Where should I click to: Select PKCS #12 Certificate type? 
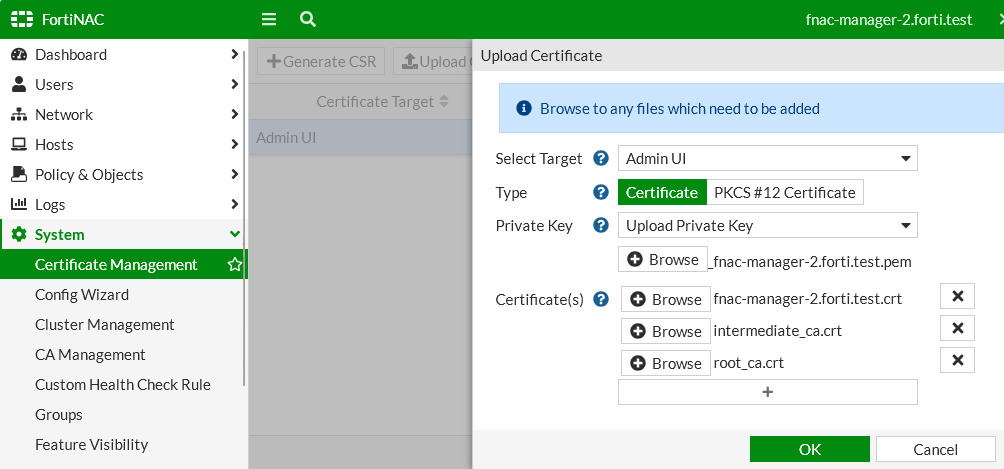click(x=785, y=192)
